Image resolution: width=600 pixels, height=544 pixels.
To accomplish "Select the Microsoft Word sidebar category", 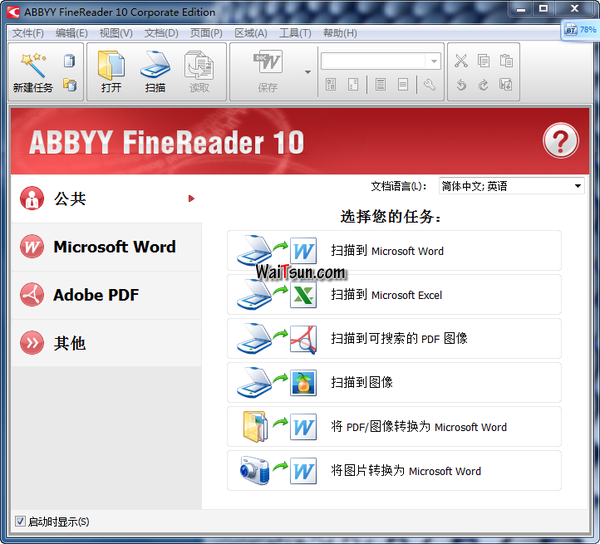I will [x=106, y=247].
